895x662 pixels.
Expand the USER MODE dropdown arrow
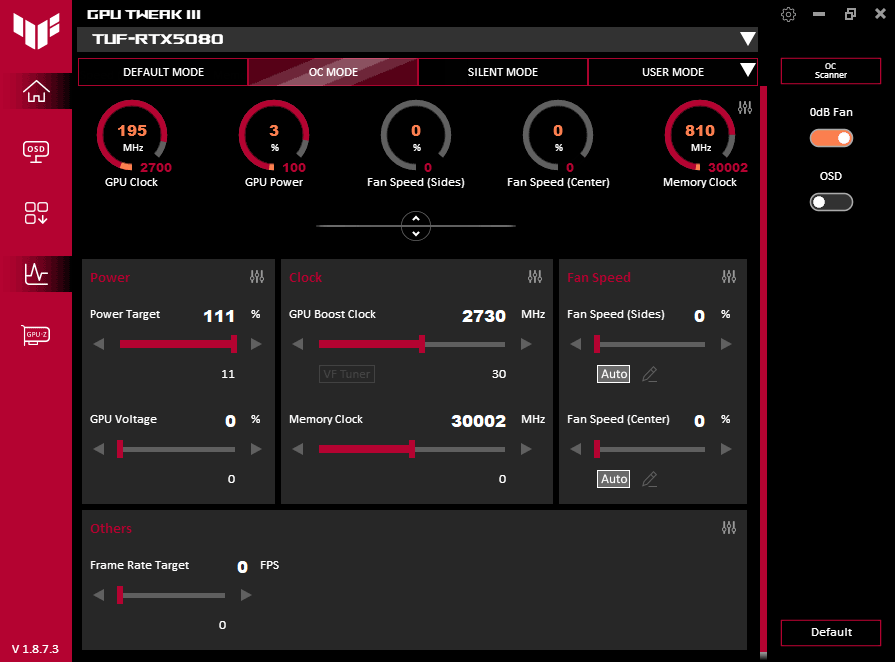click(746, 71)
